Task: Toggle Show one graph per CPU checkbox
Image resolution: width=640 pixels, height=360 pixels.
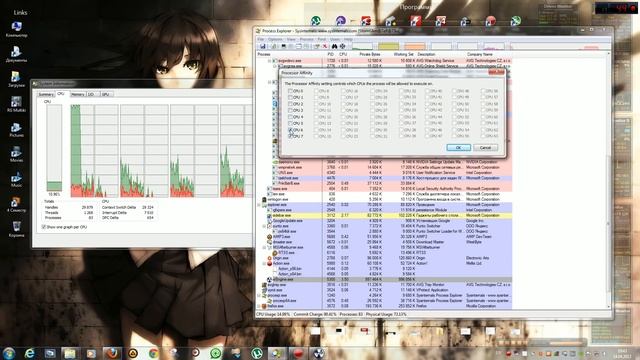Action: (43, 227)
